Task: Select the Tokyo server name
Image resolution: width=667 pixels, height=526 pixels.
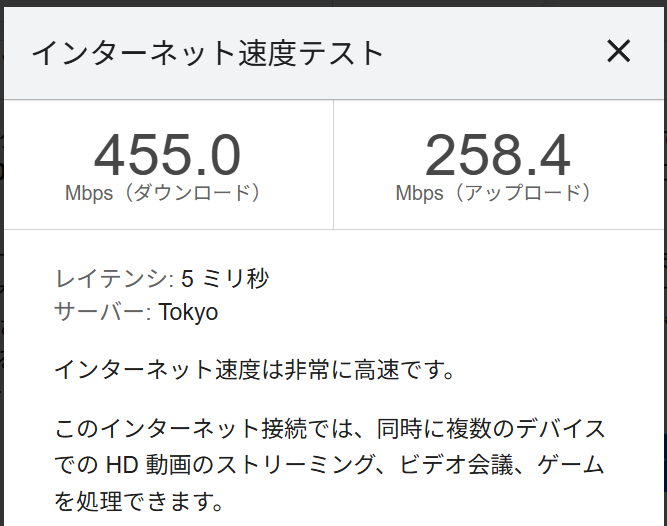Action: 188,312
